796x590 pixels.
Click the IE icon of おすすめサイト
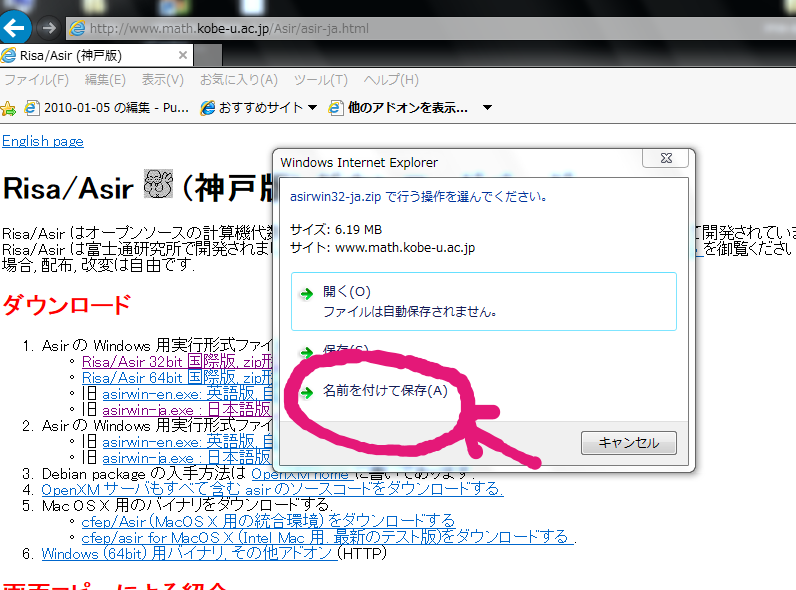208,108
